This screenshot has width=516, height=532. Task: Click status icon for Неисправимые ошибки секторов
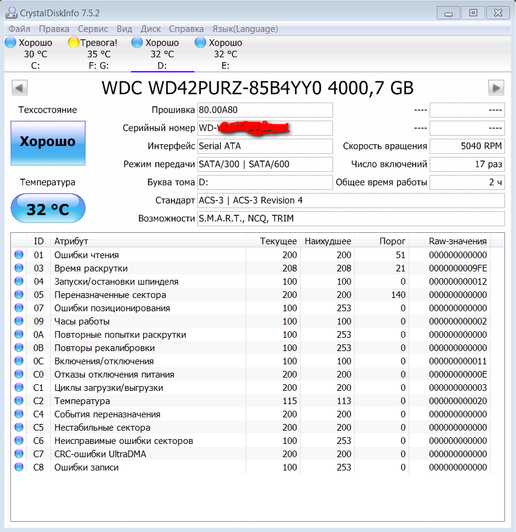pos(19,440)
